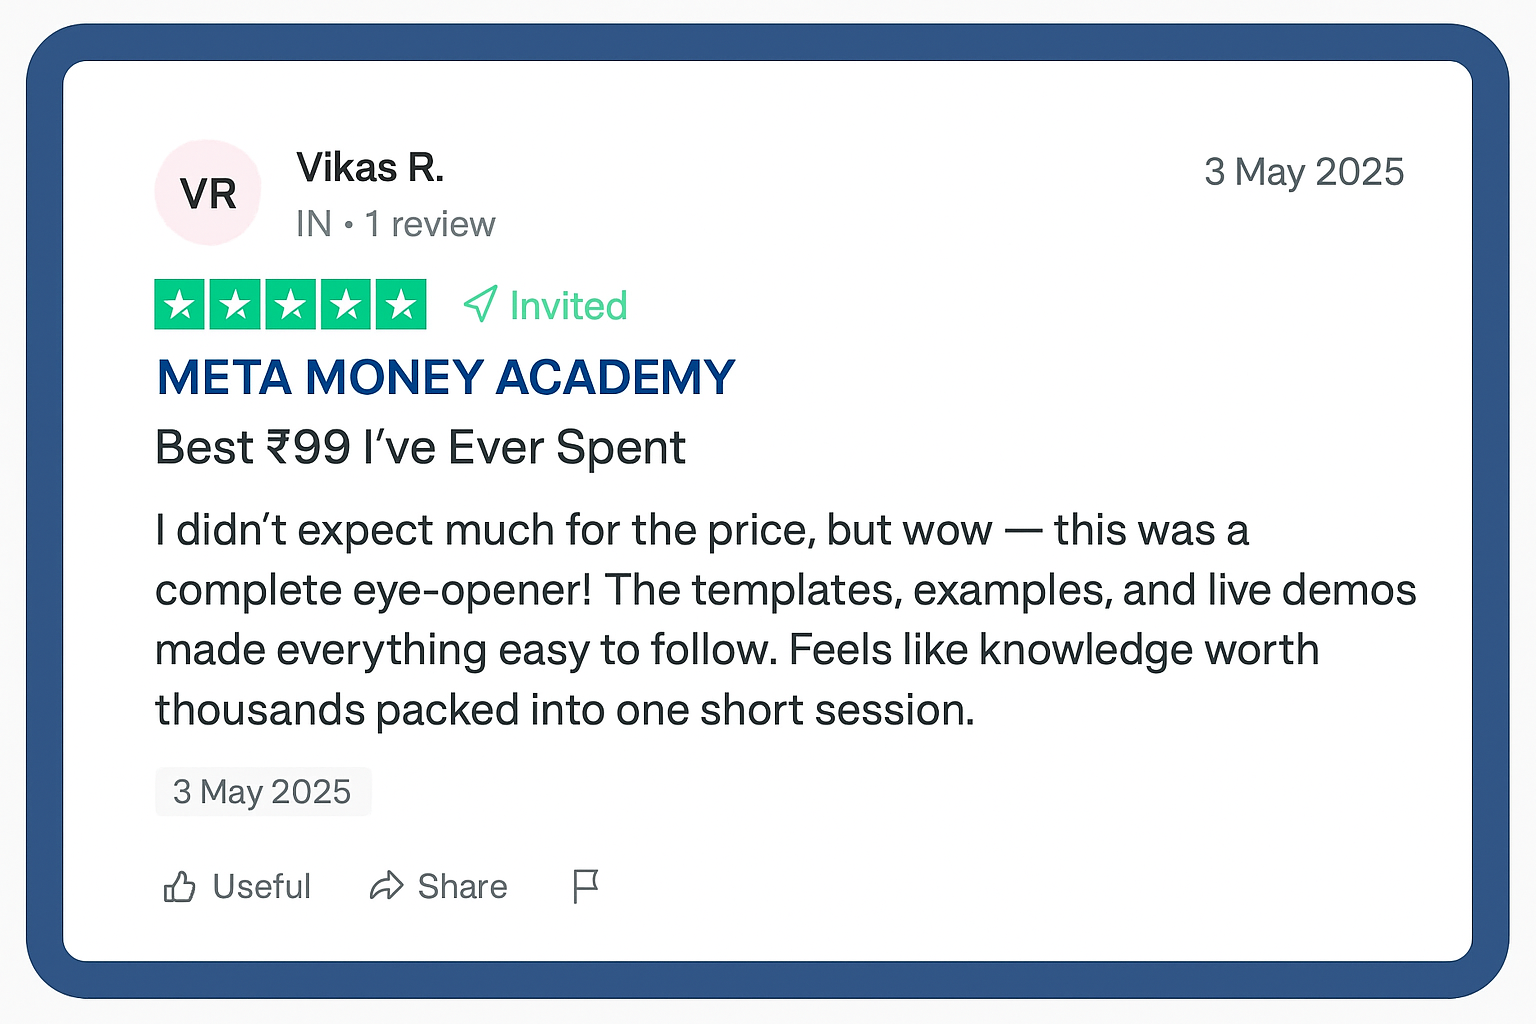This screenshot has width=1536, height=1024.
Task: Click the grey 3 May 2025 date badge
Action: click(263, 792)
